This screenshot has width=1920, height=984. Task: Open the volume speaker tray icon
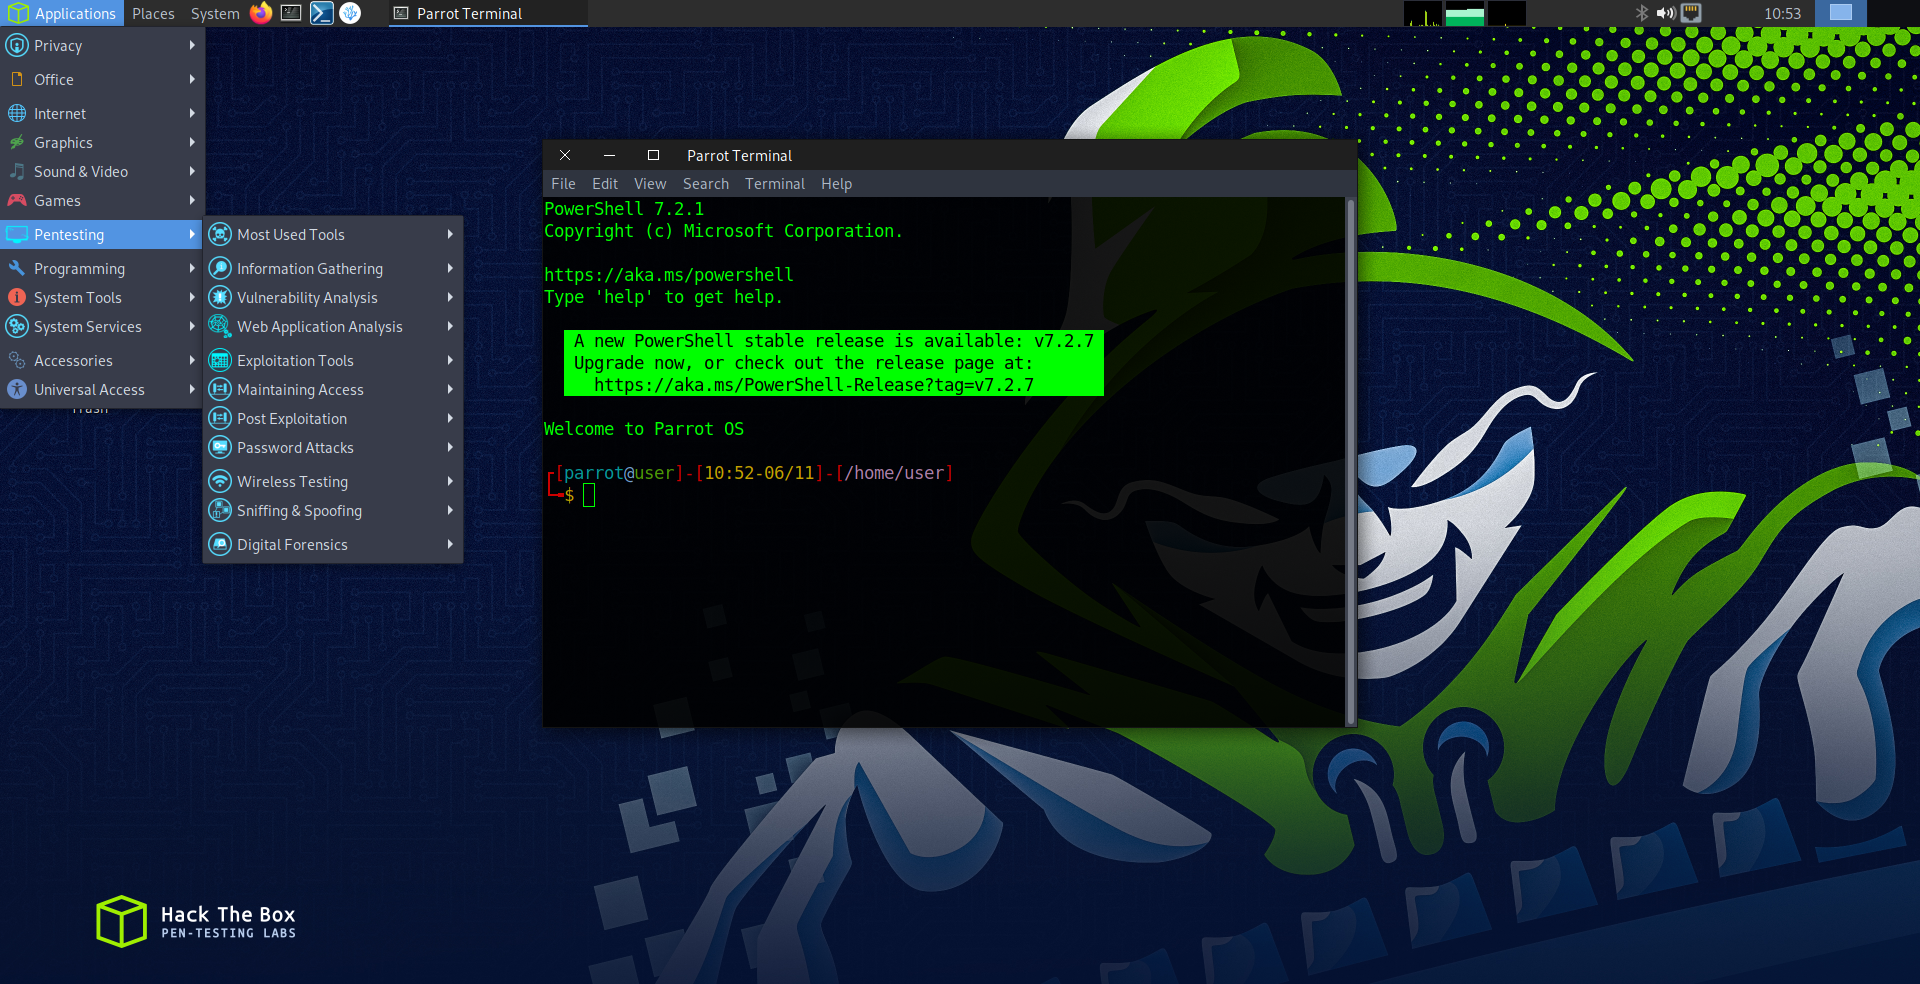click(x=1665, y=13)
